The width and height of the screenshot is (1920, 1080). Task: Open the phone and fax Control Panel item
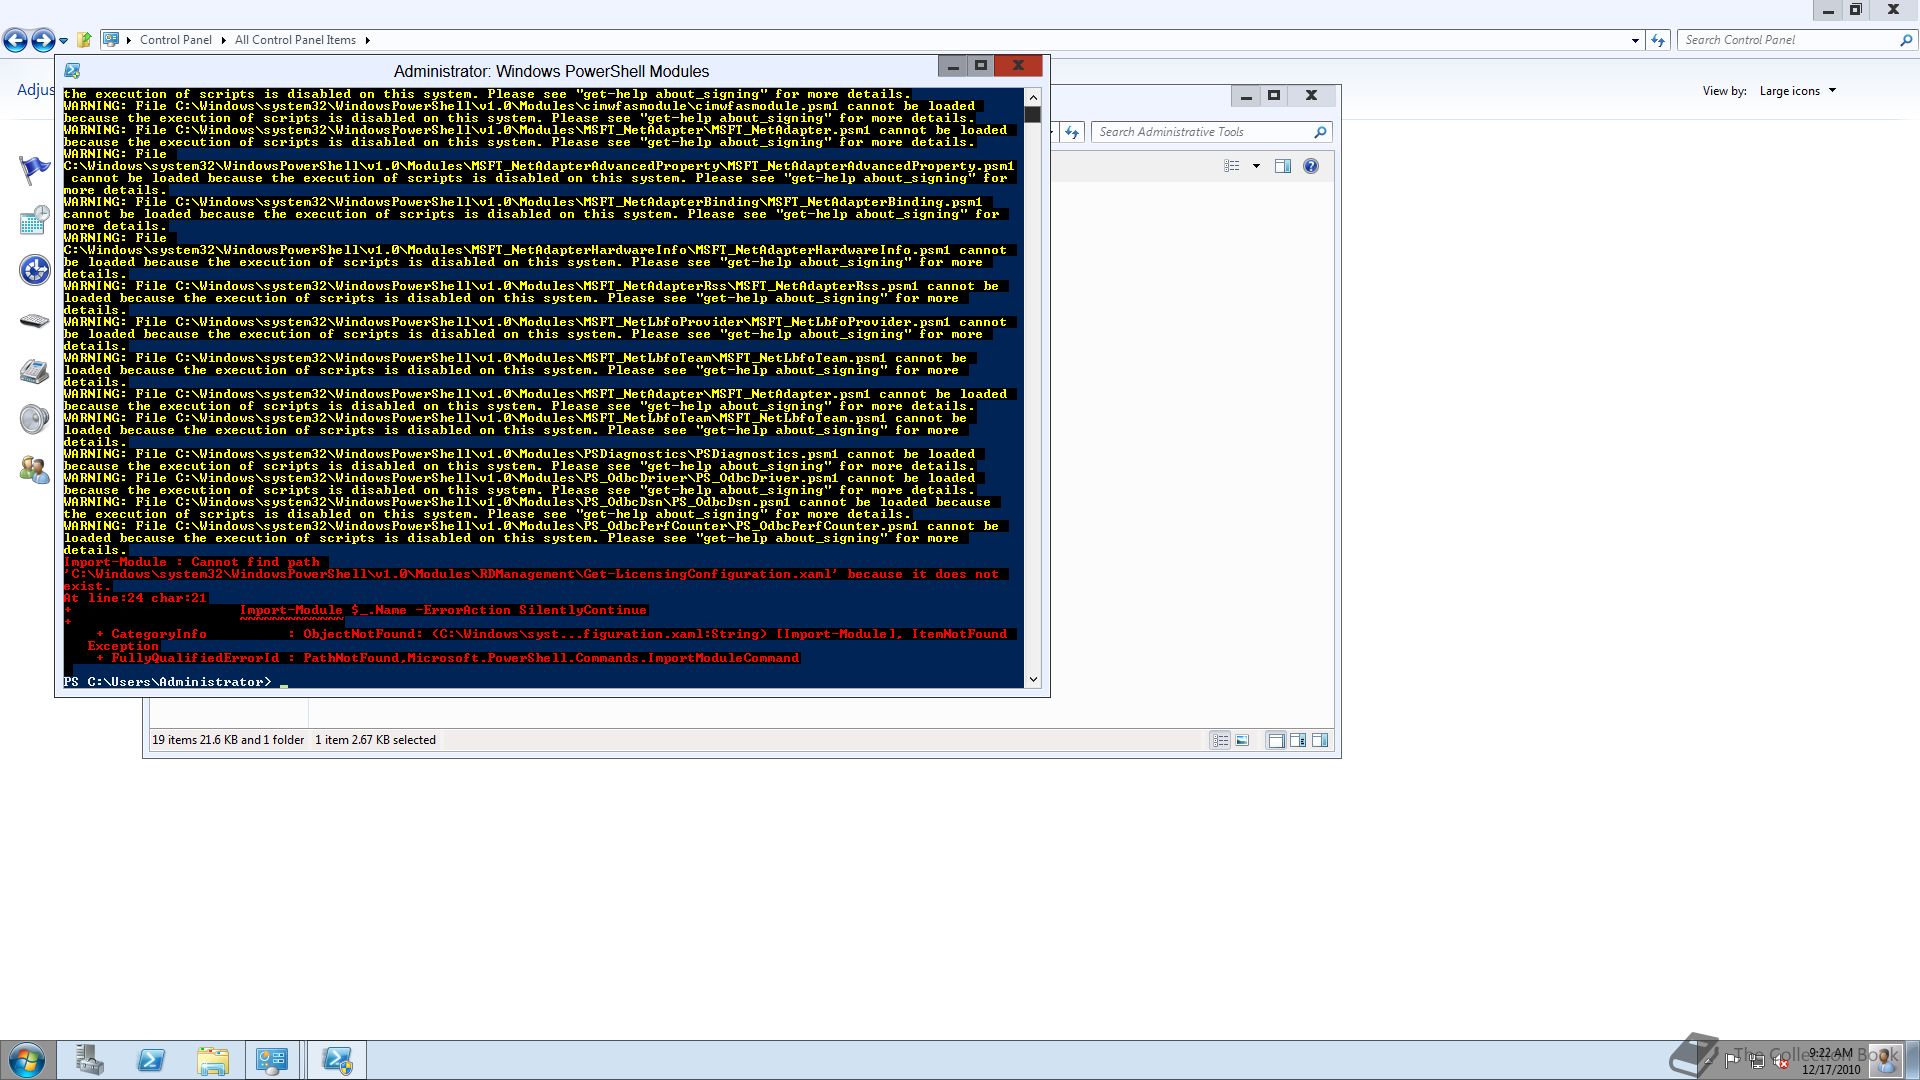tap(34, 371)
